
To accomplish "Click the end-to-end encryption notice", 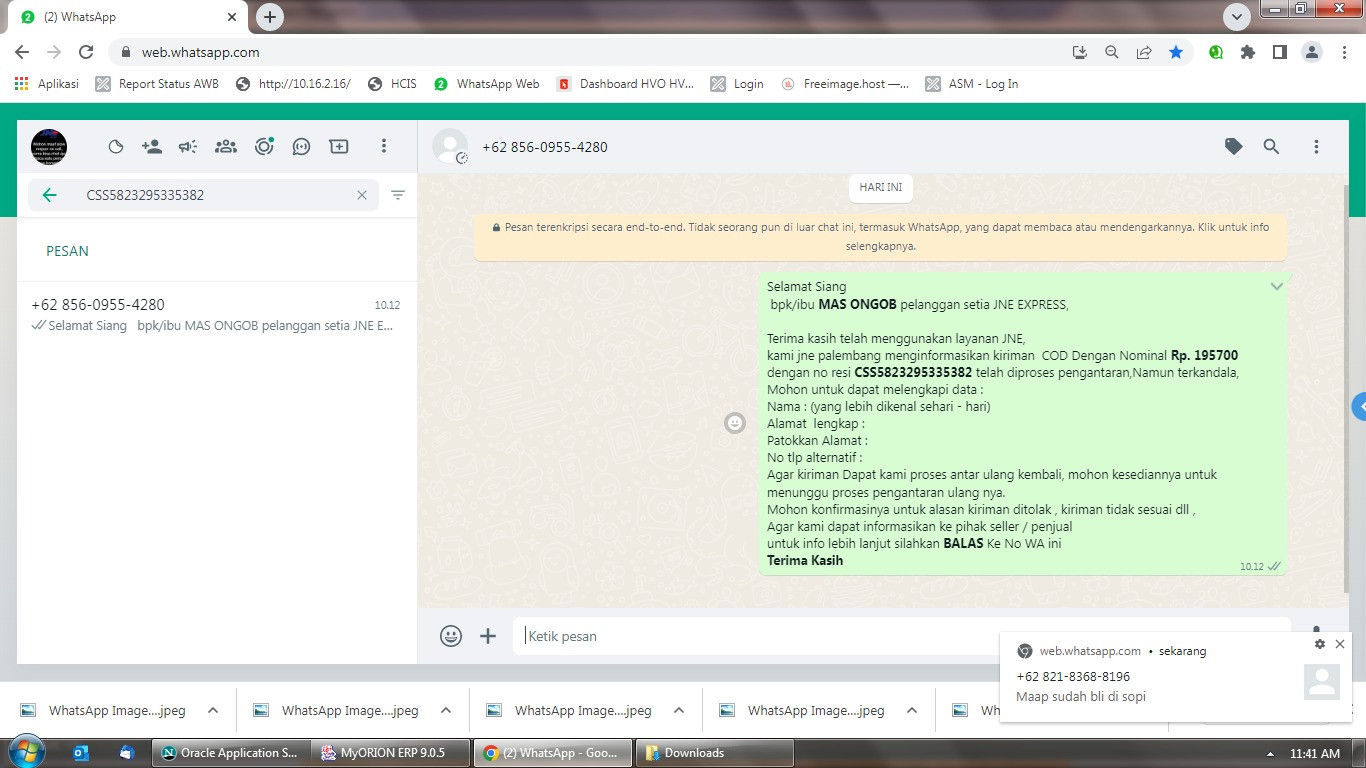I will pos(881,236).
